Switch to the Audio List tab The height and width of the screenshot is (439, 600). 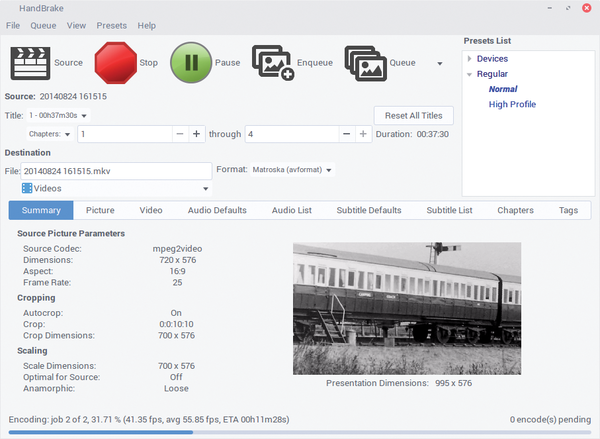[x=292, y=210]
